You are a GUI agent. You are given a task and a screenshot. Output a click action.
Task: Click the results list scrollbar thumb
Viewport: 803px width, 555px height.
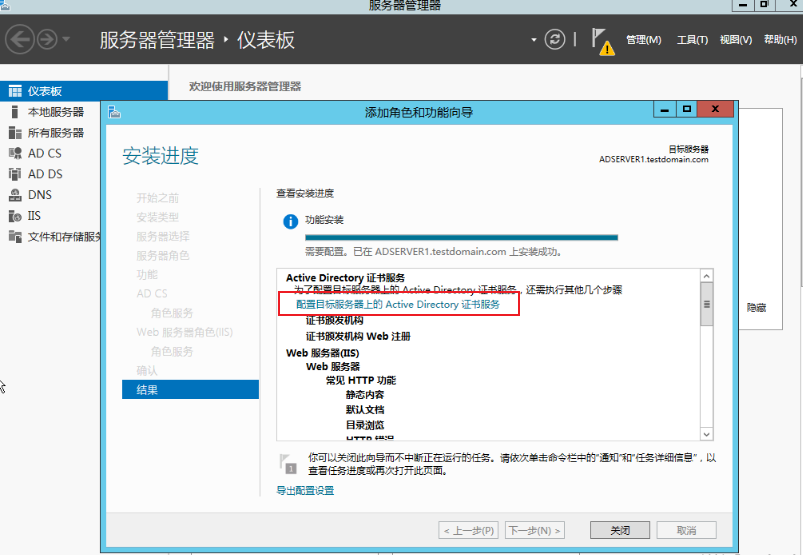(x=707, y=304)
